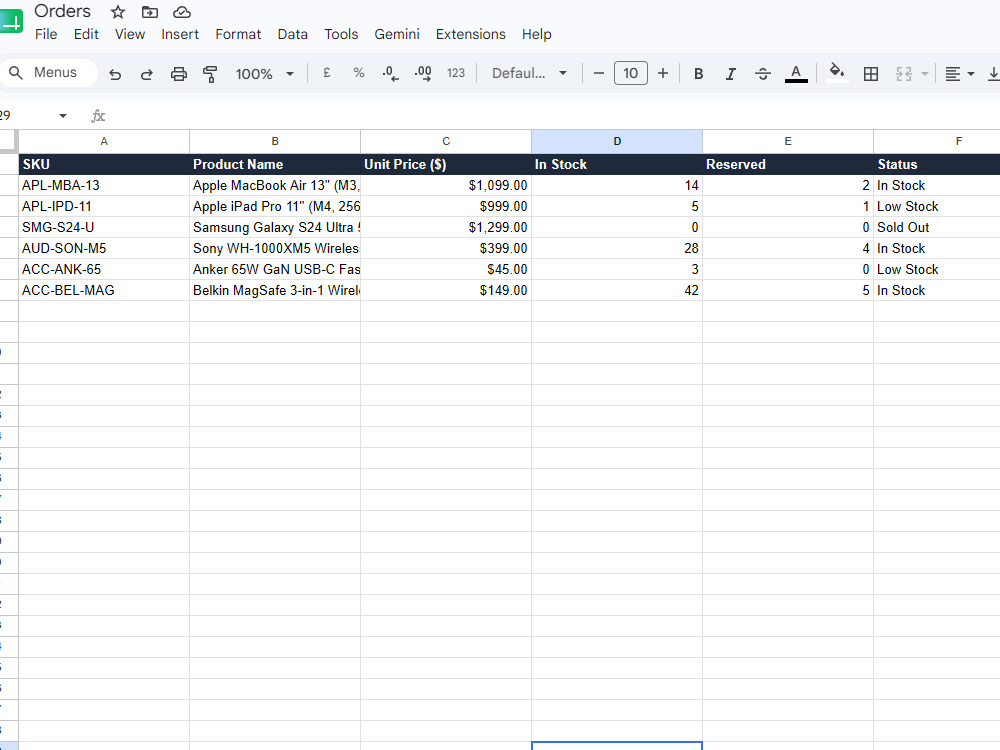Select the In Stock header cell
The width and height of the screenshot is (1000, 750).
pyautogui.click(x=617, y=165)
